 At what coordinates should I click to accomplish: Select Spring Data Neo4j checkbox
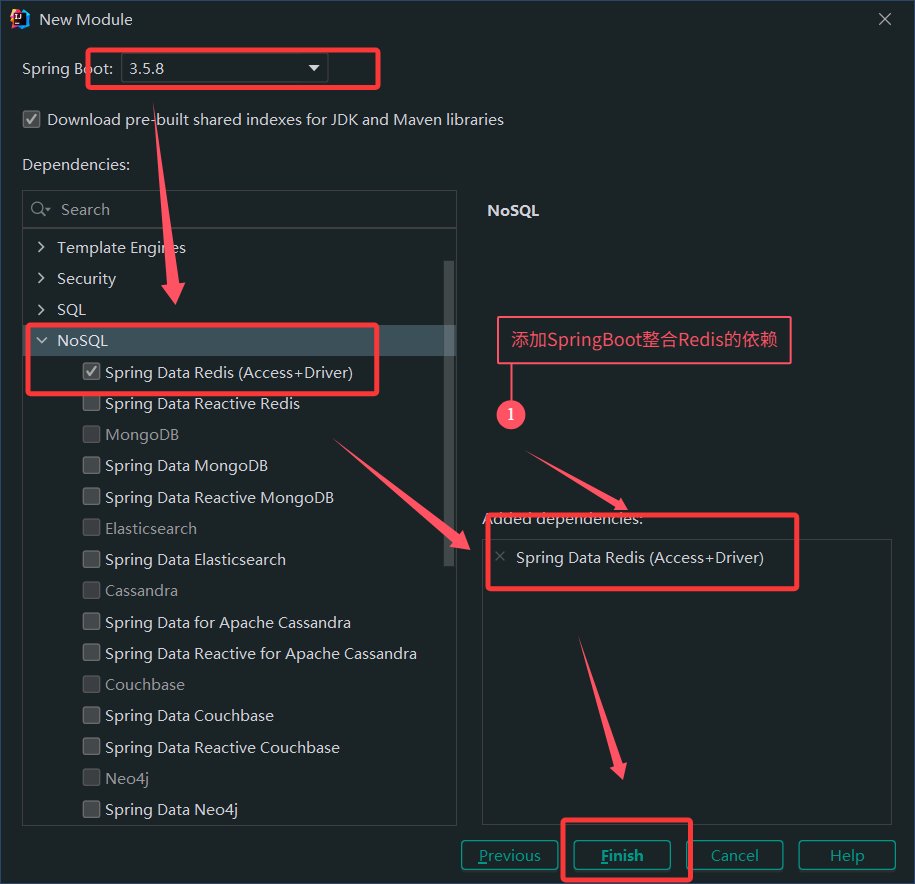point(92,809)
